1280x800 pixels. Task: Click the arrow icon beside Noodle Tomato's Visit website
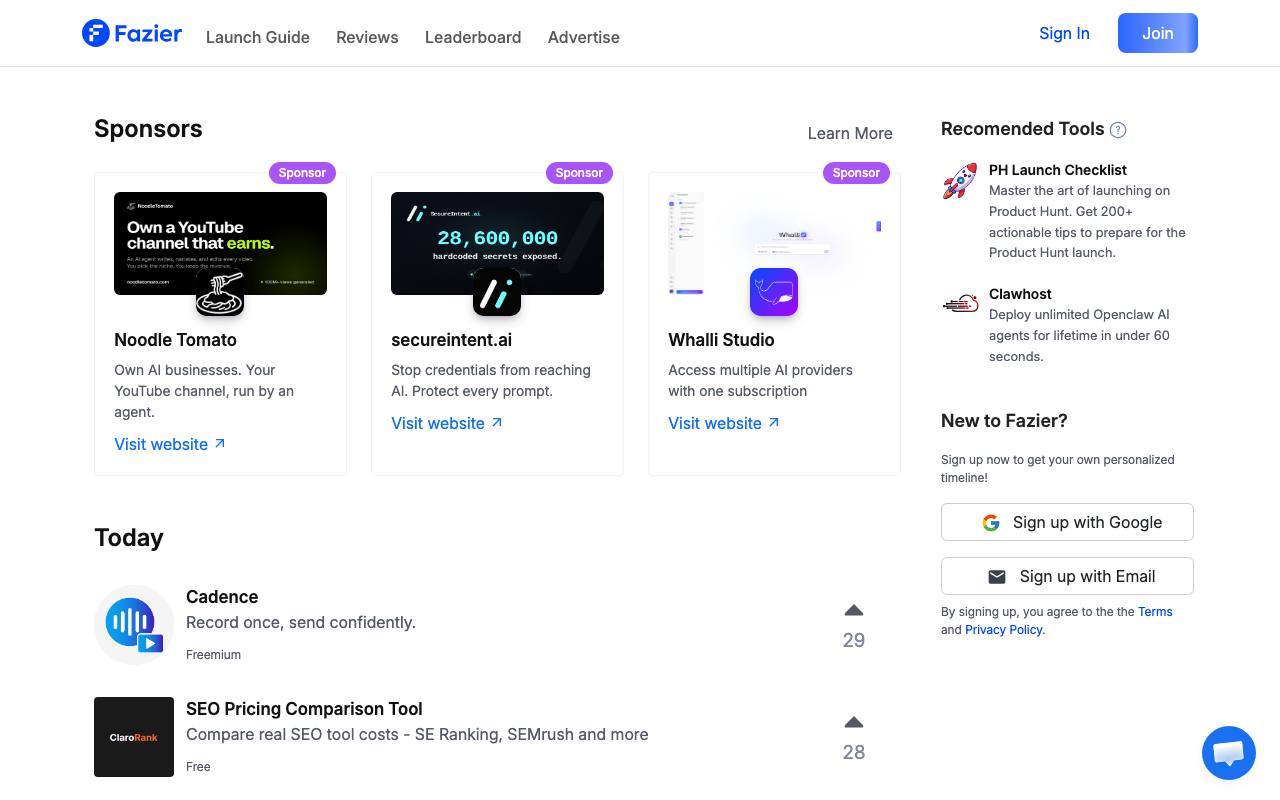click(x=220, y=443)
